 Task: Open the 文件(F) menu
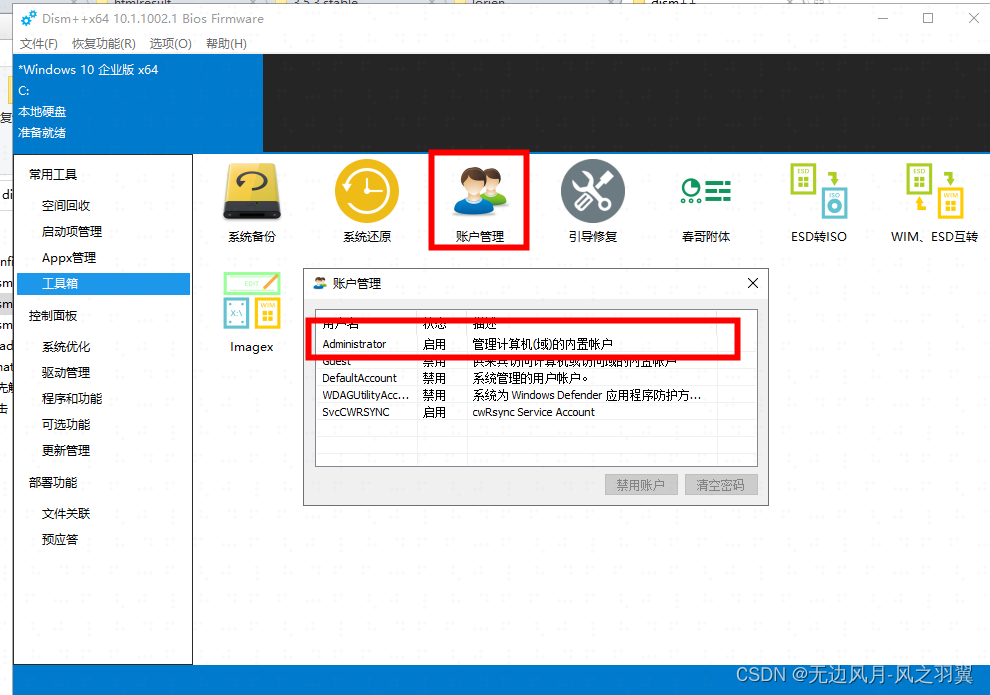(39, 44)
